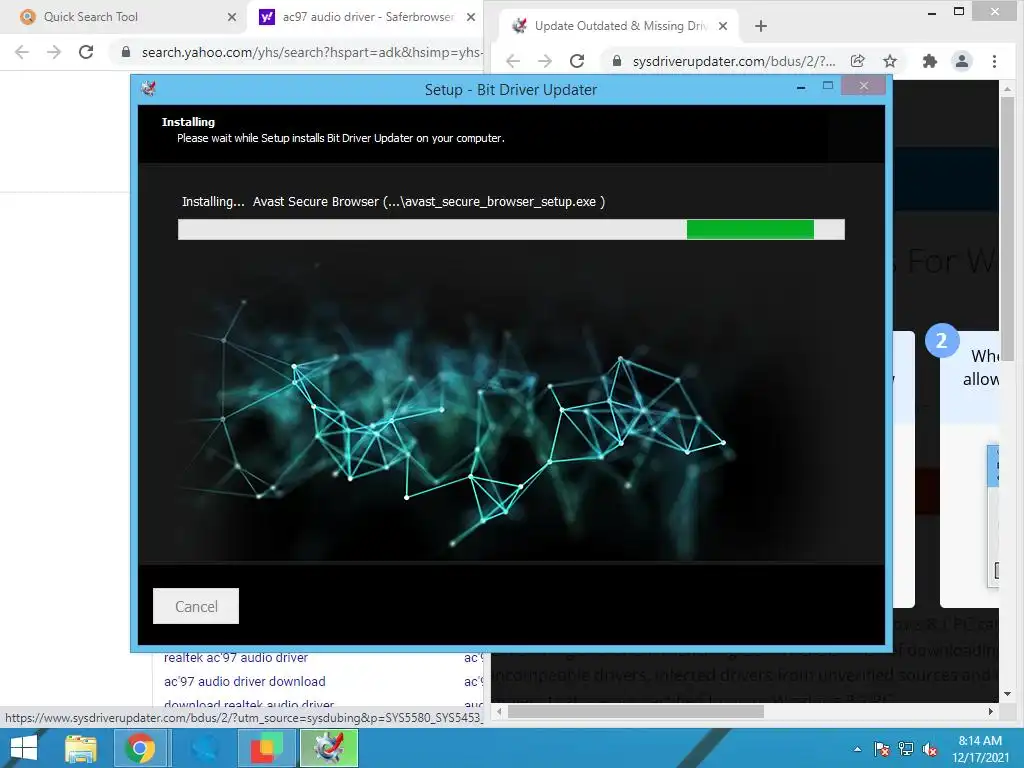View the sysdriverupdater site lock icon
The height and width of the screenshot is (768, 1024).
(x=616, y=61)
